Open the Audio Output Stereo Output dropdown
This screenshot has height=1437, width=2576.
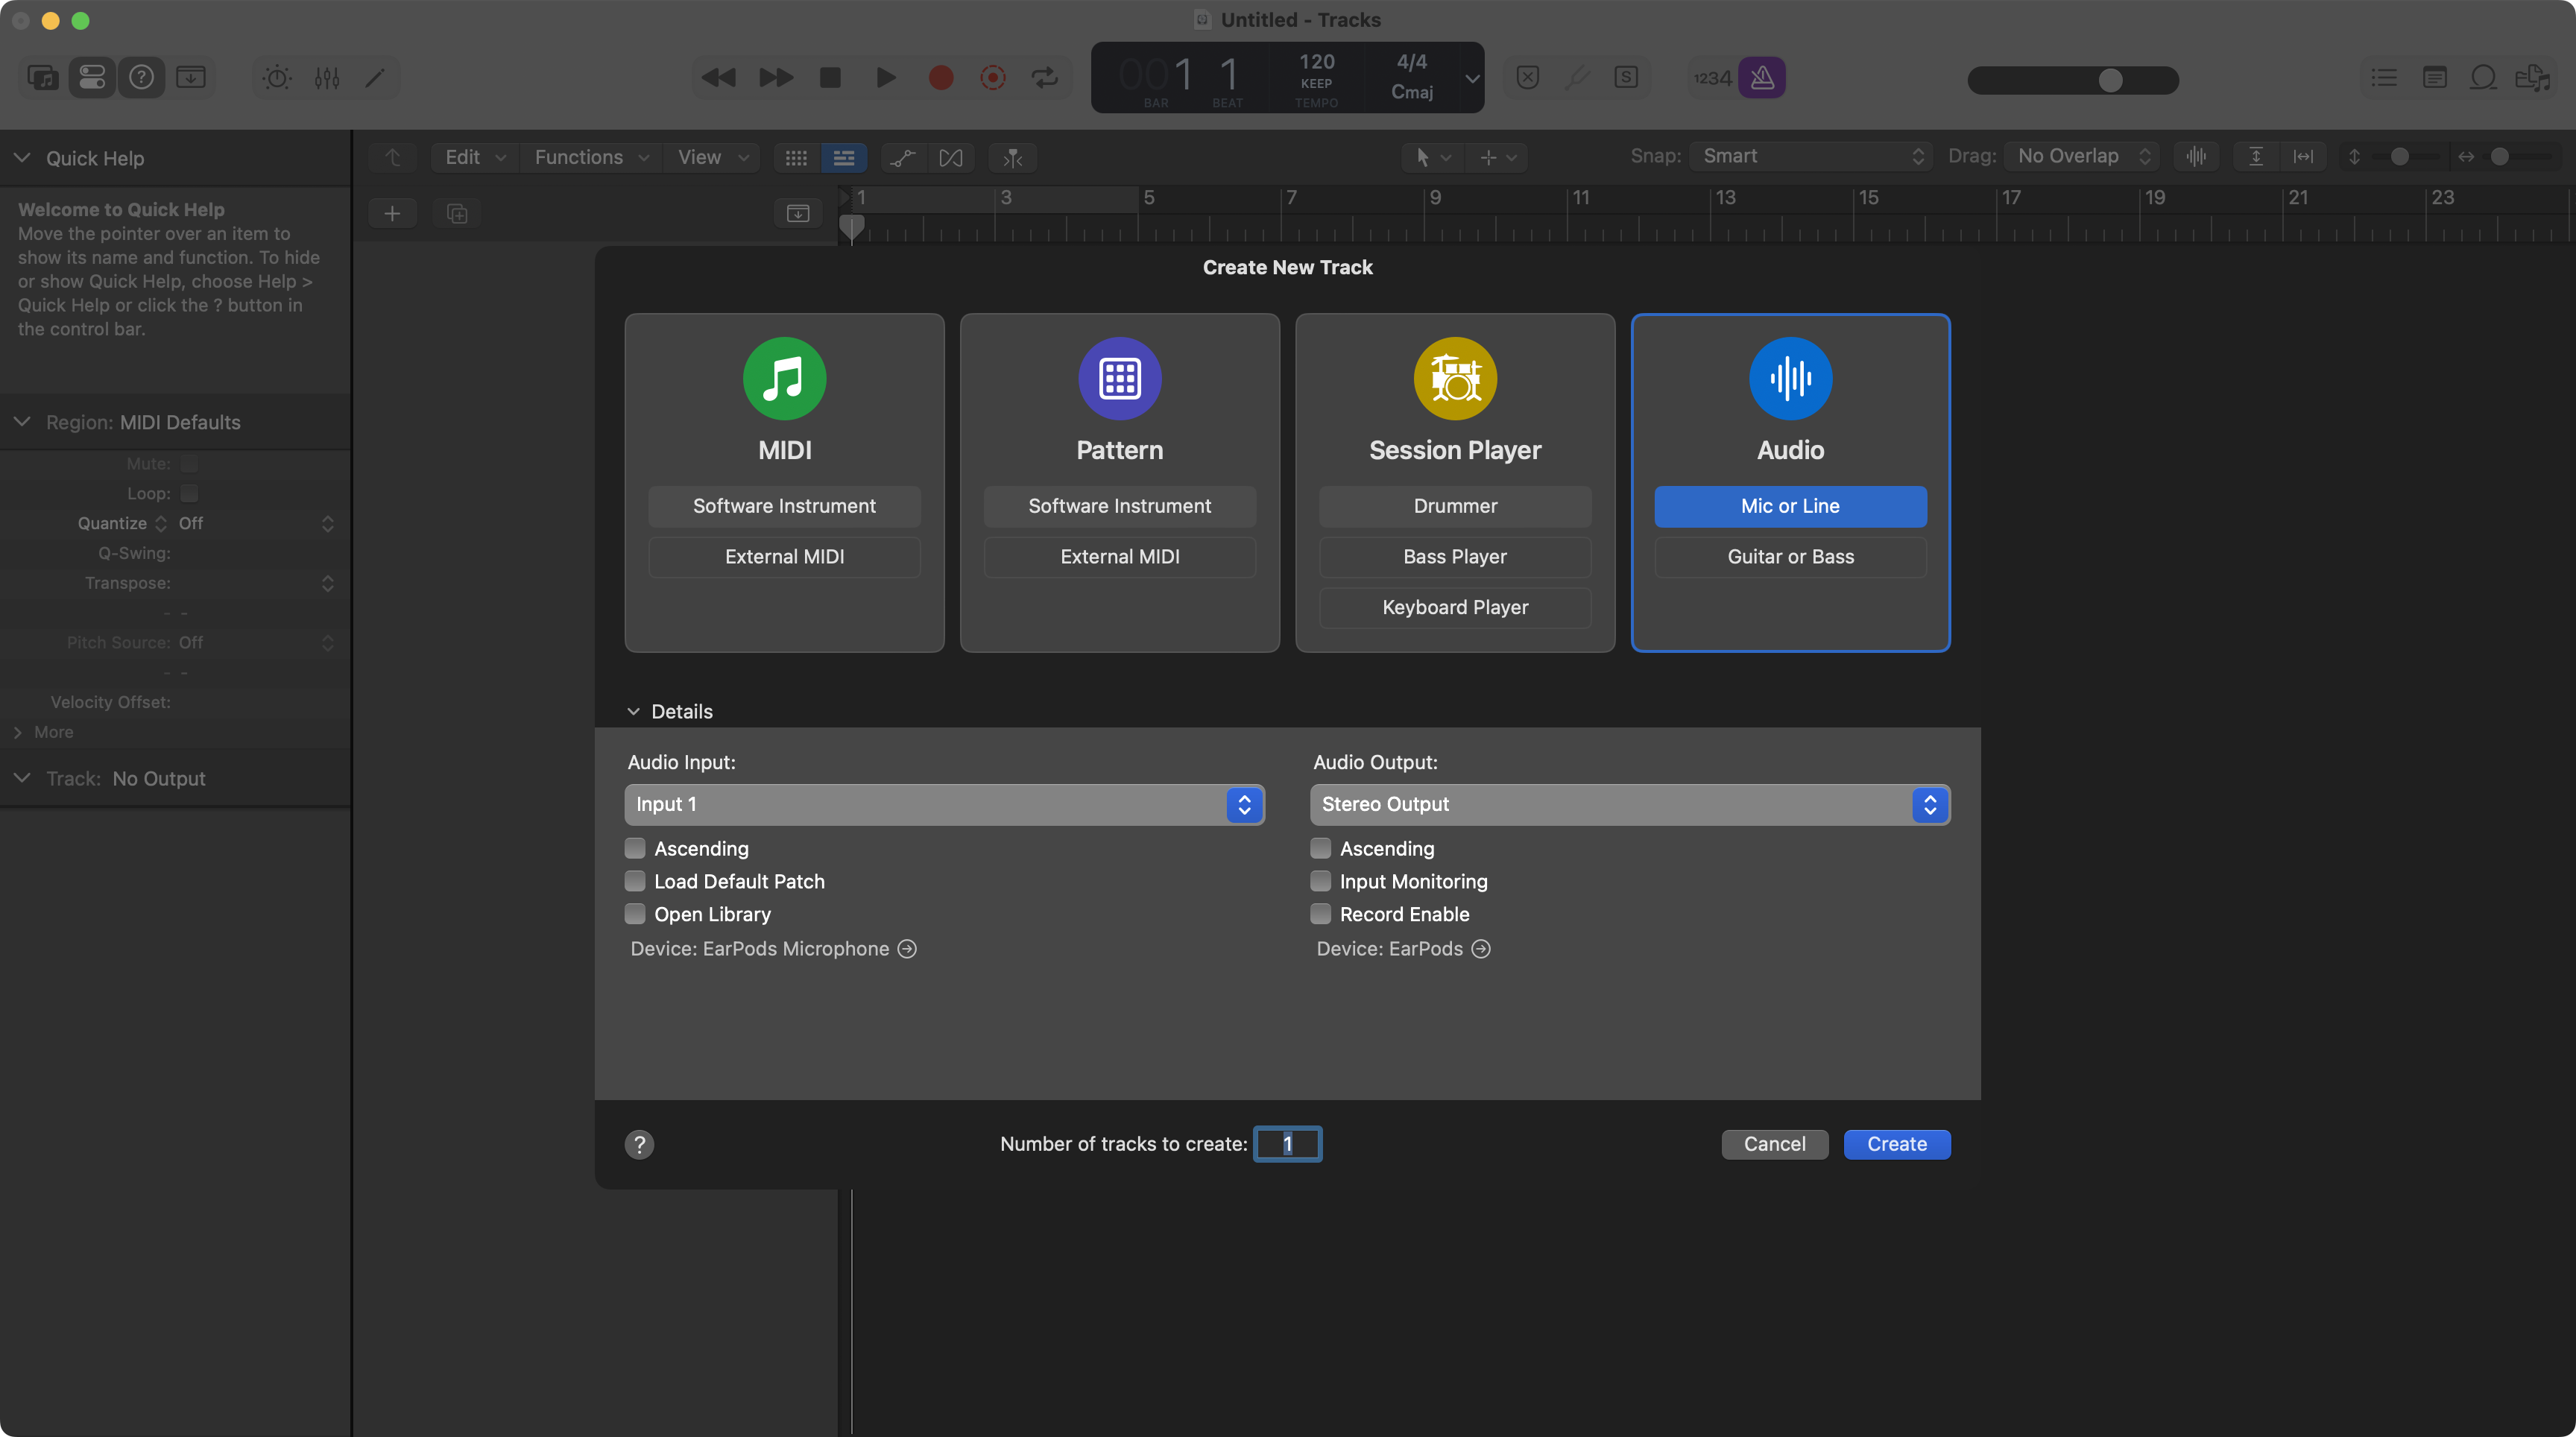tap(1629, 804)
